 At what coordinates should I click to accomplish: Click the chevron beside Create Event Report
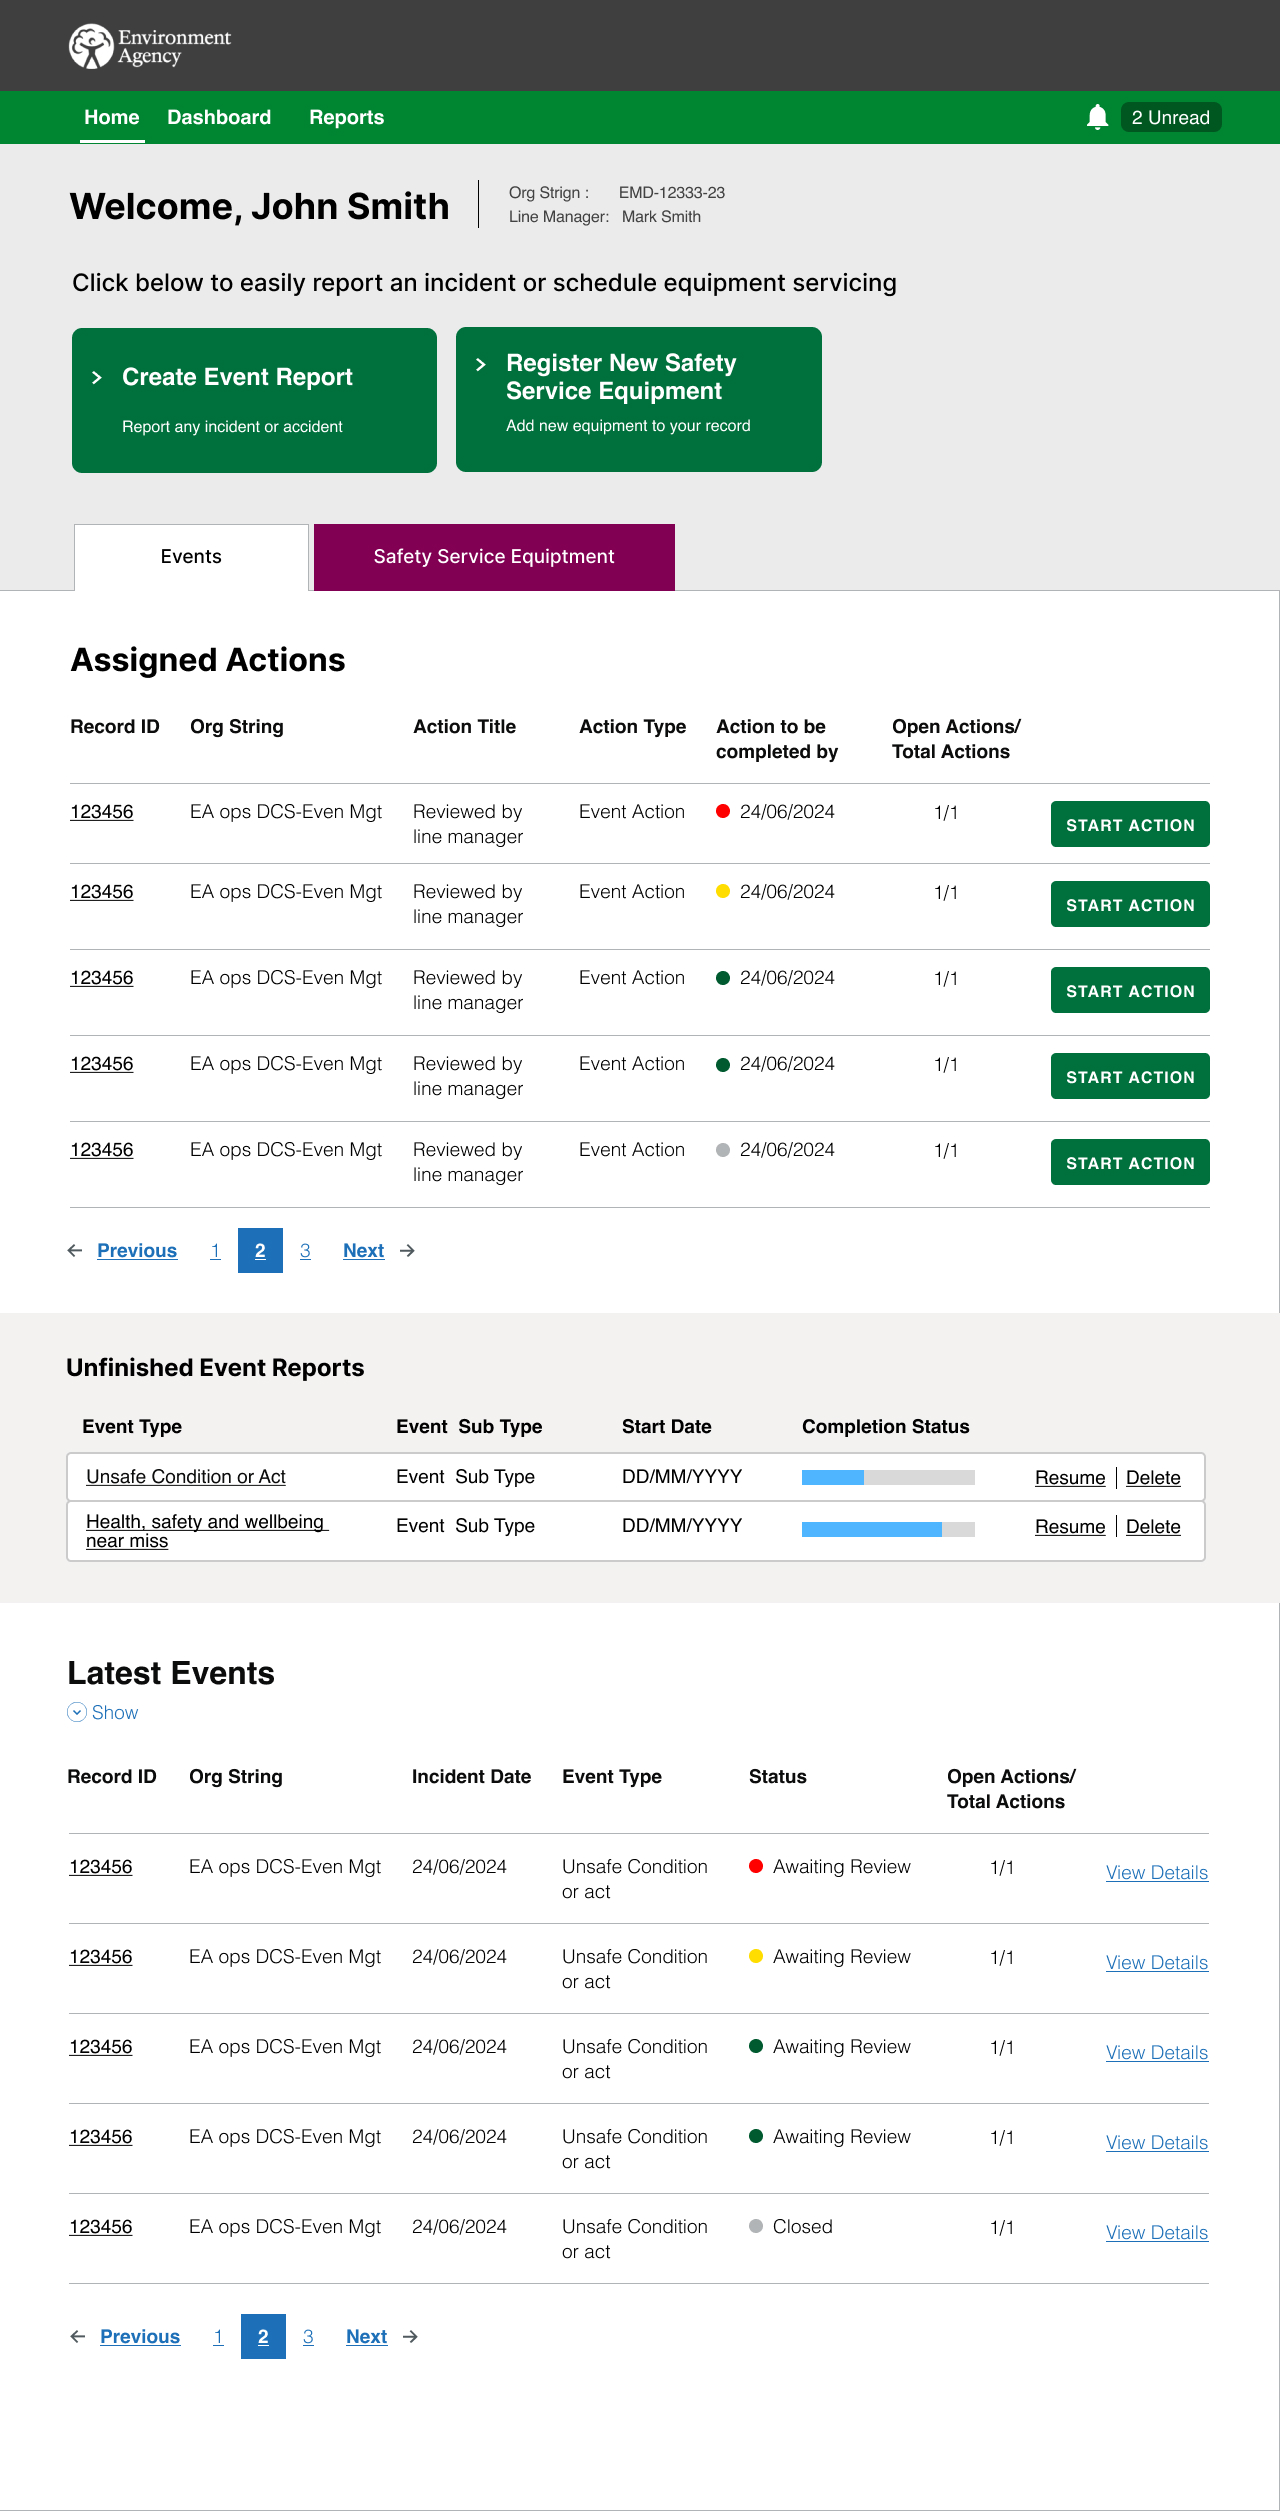tap(97, 377)
